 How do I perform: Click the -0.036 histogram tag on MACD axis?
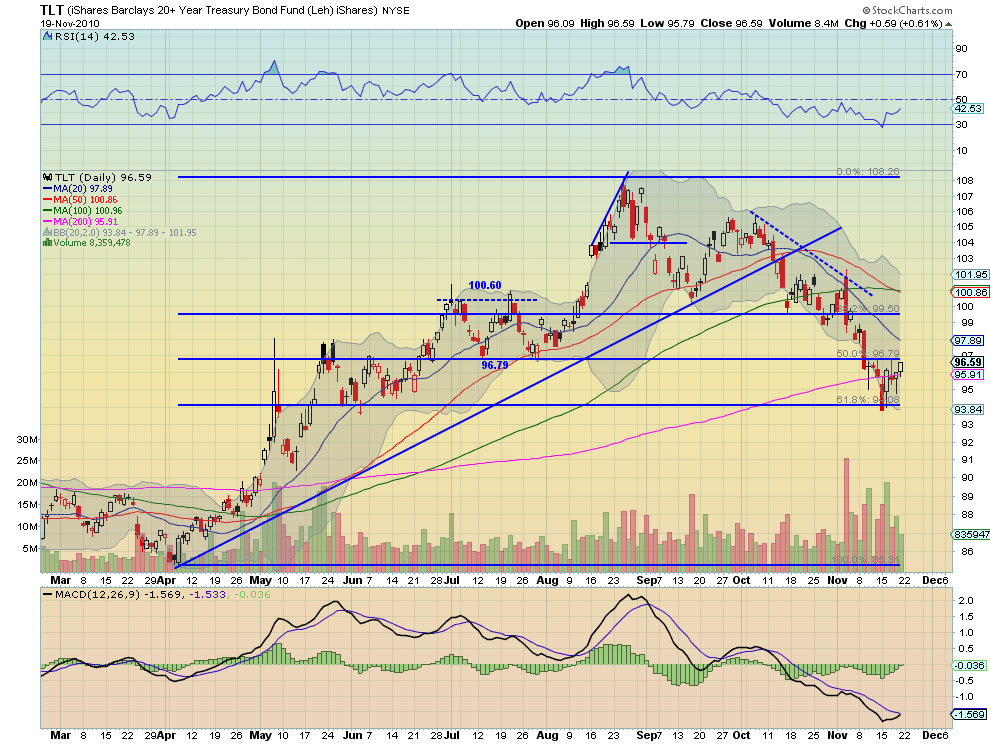969,665
